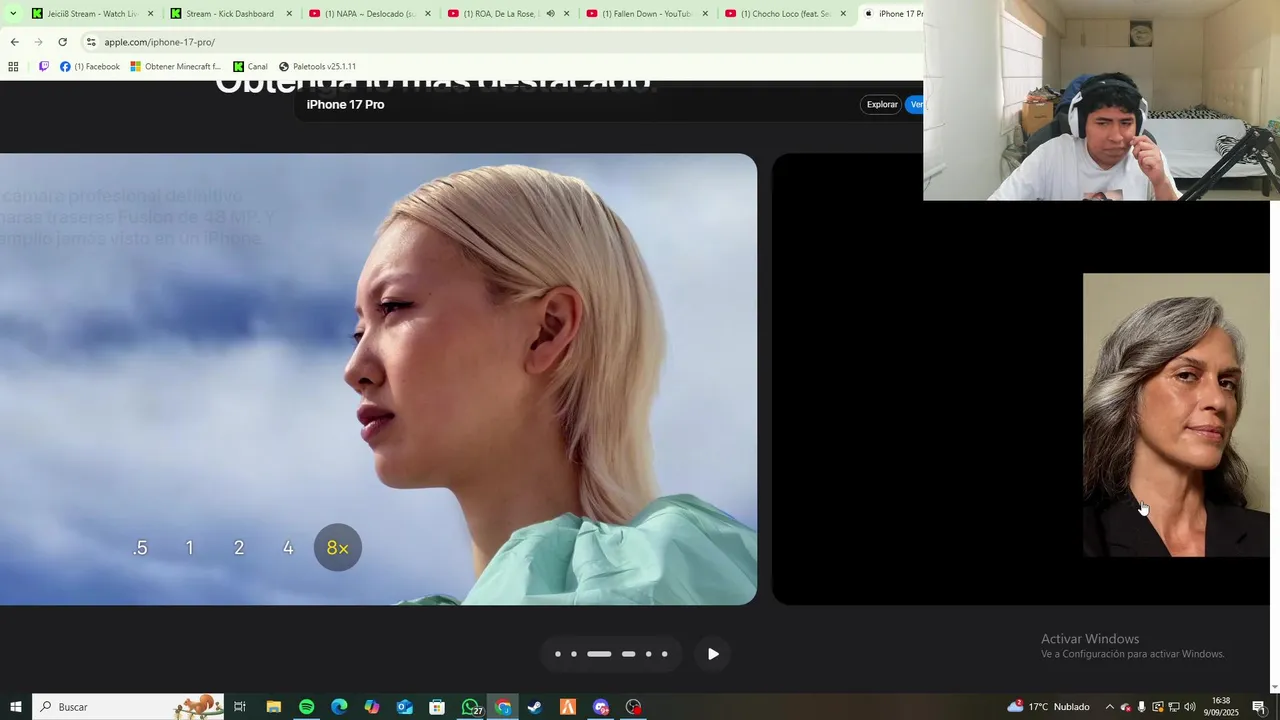Viewport: 1280px width, 720px height.
Task: Open the volume control in tray
Action: (x=1190, y=707)
